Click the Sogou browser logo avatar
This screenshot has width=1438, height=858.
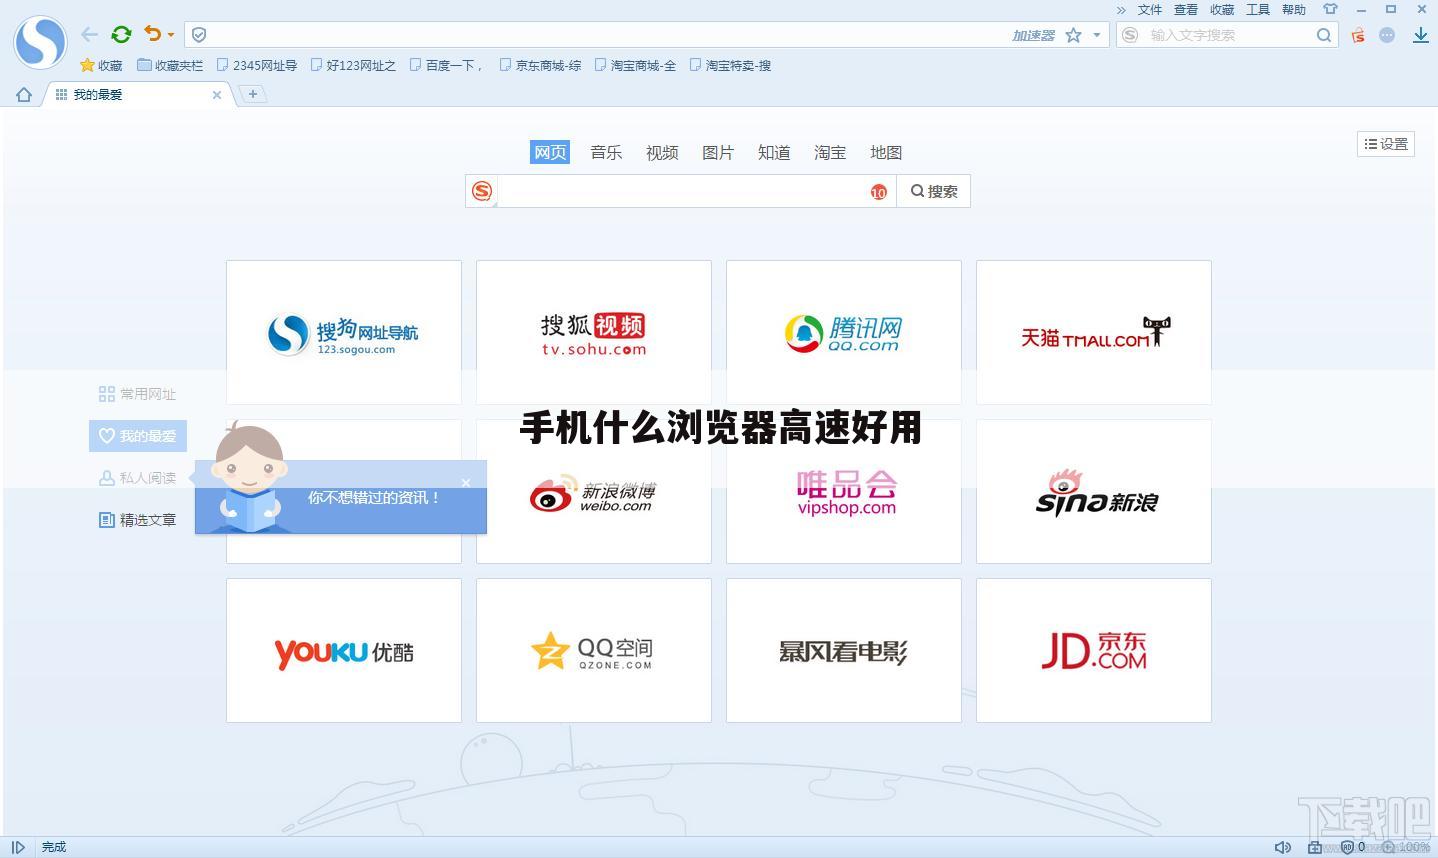[40, 42]
